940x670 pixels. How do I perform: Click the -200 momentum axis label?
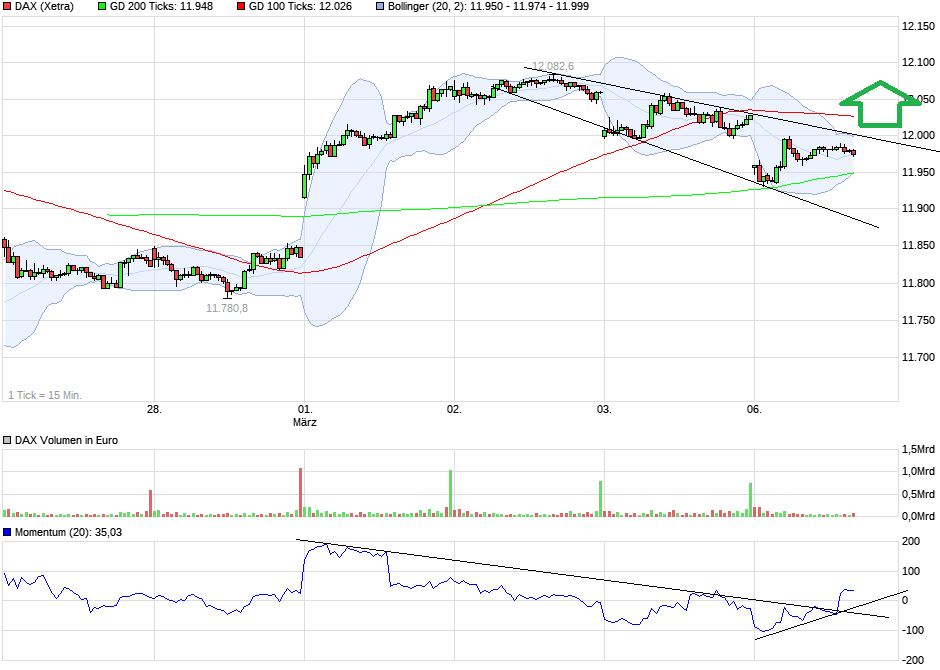912,660
